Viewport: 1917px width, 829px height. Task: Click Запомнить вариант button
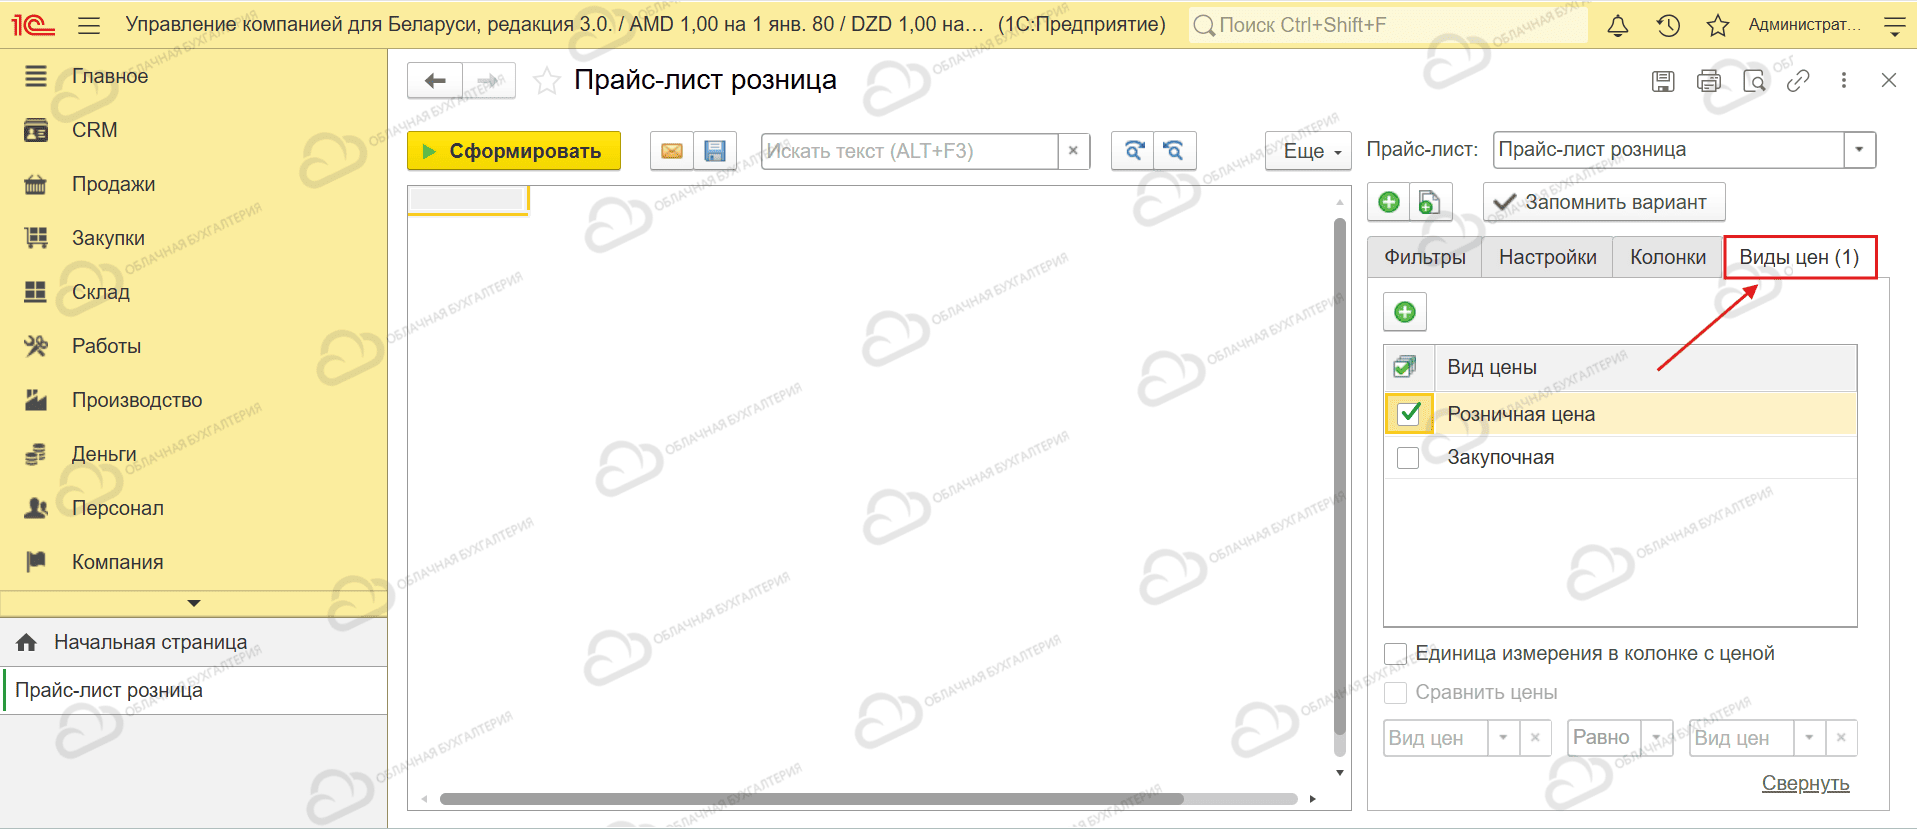(1604, 202)
